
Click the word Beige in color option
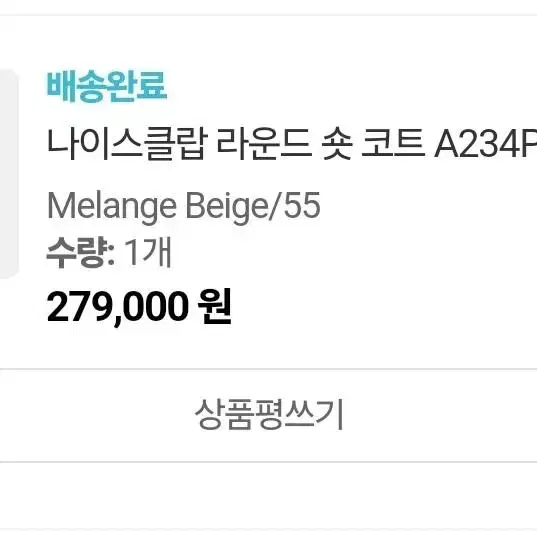click(x=227, y=207)
